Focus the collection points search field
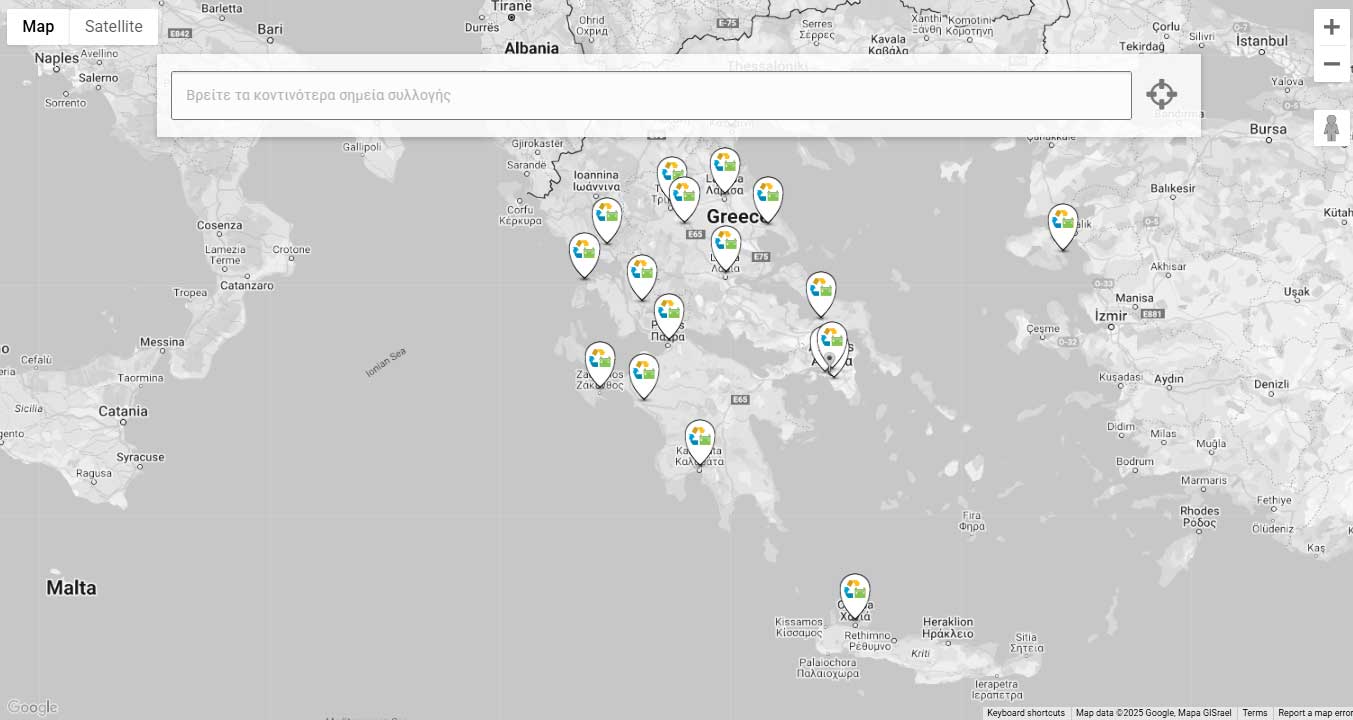The width and height of the screenshot is (1353, 720). pos(650,96)
